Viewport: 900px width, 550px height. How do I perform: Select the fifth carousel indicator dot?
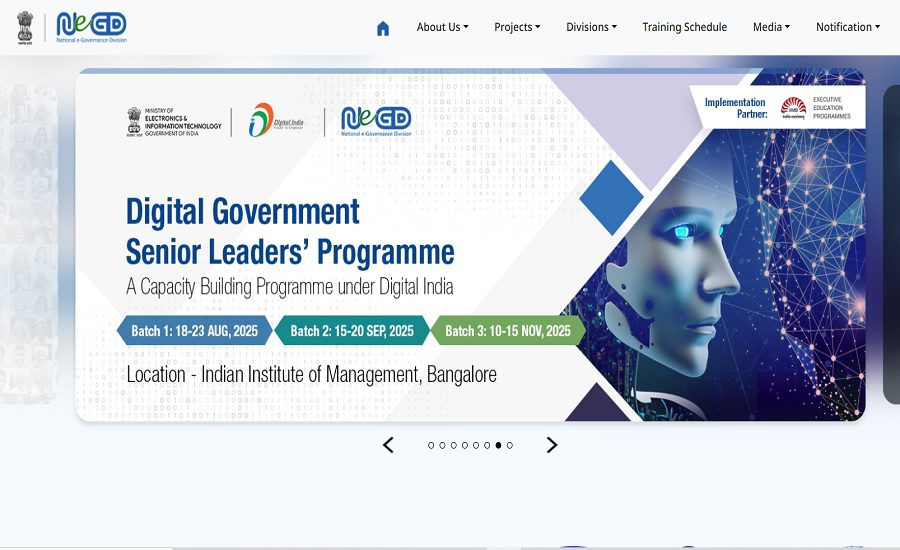476,446
